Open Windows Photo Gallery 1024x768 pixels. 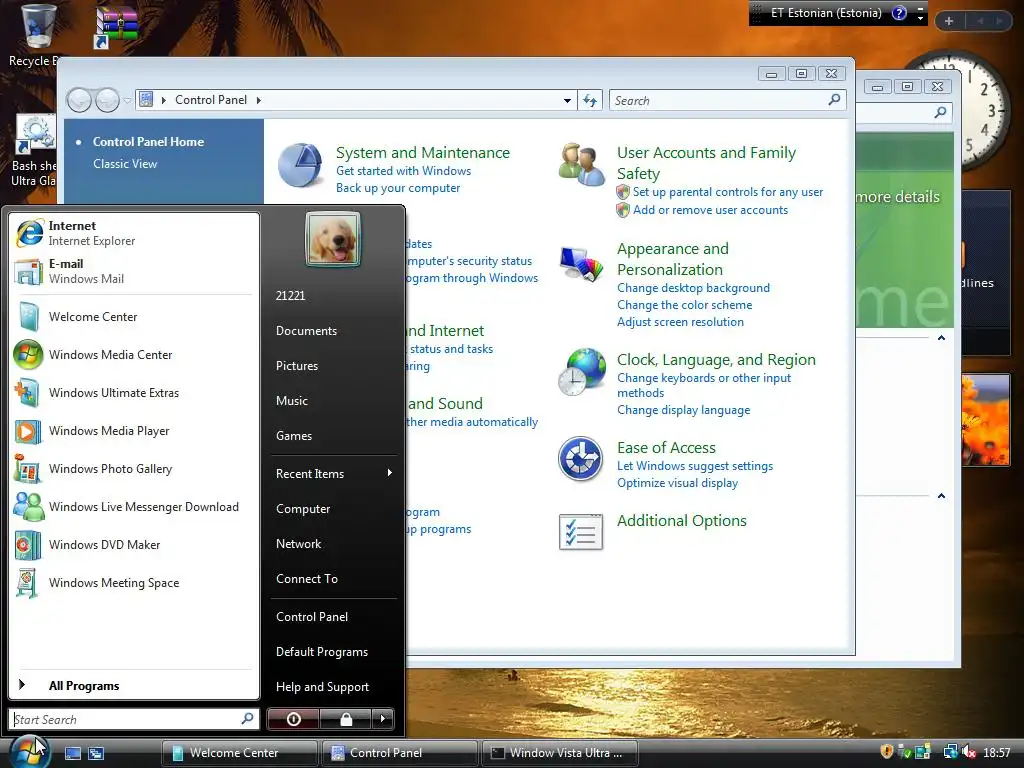134,469
